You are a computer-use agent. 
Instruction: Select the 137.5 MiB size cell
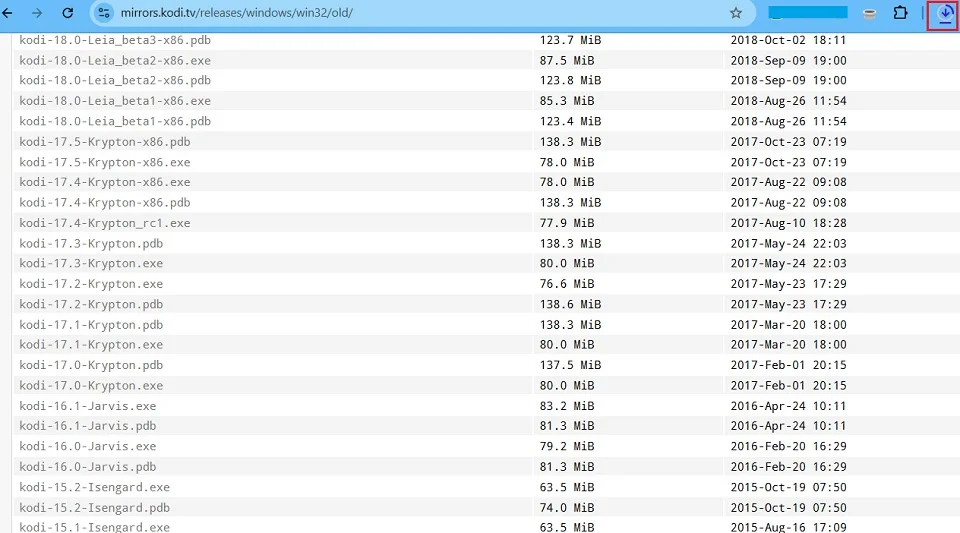tap(571, 365)
